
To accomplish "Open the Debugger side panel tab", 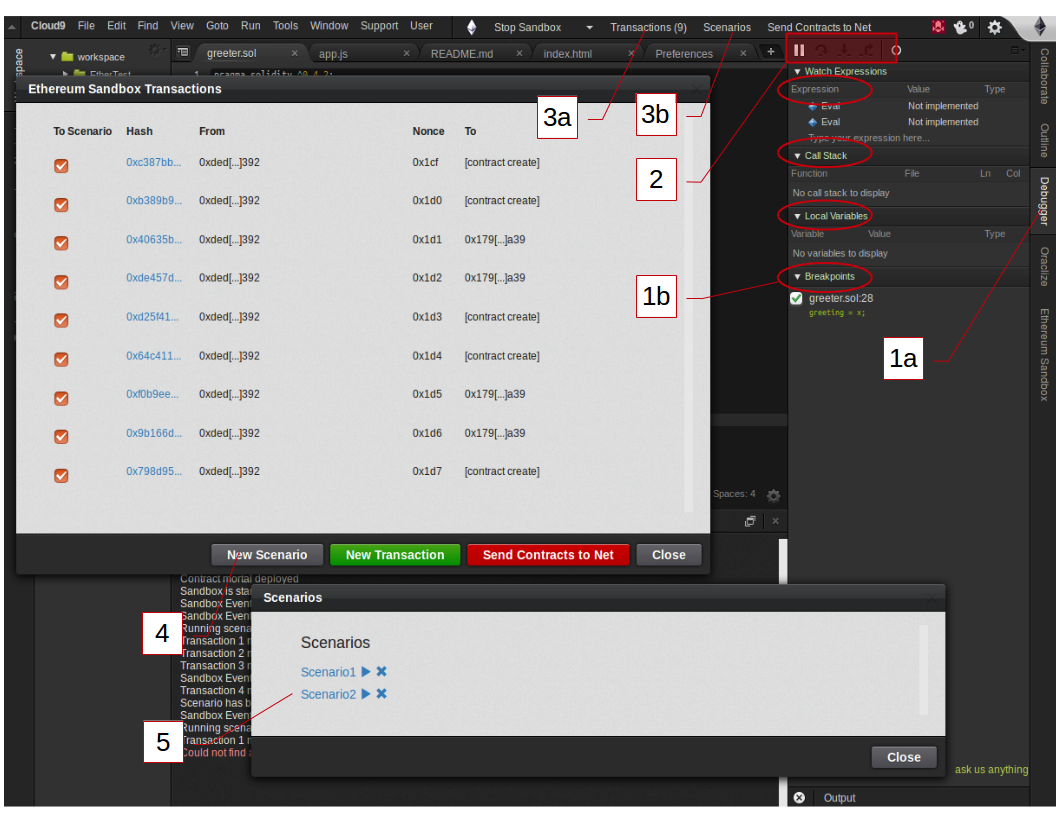I will [x=1043, y=201].
